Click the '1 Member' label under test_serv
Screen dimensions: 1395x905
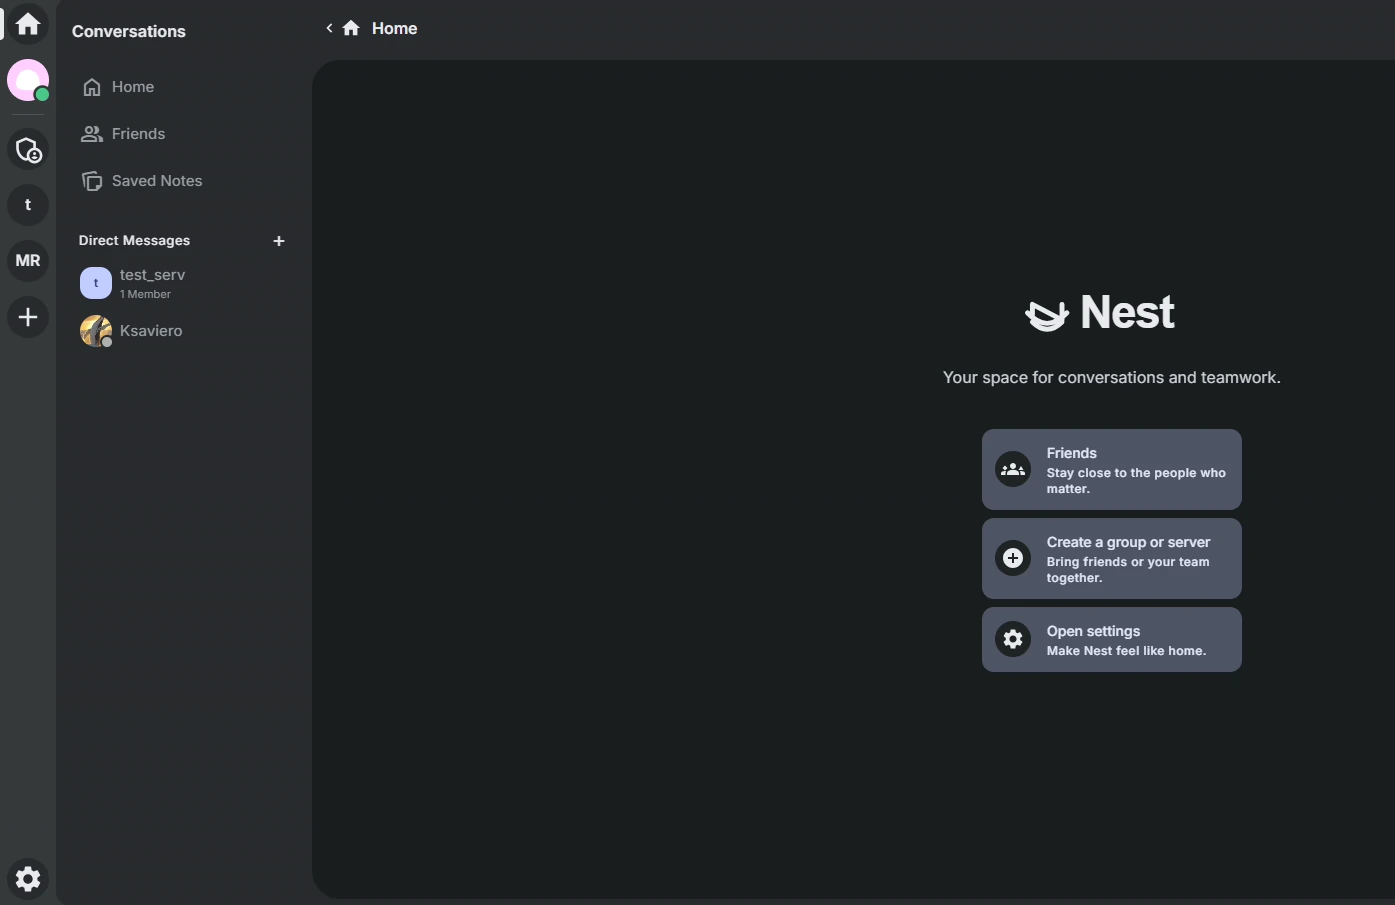145,295
